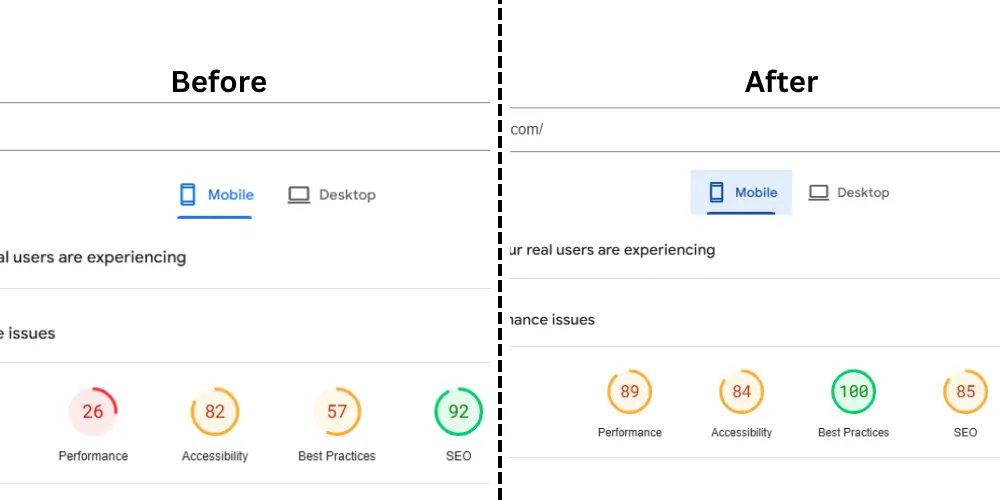Expand the 'issues' section in Before panel
Image resolution: width=1000 pixels, height=500 pixels.
coord(245,333)
